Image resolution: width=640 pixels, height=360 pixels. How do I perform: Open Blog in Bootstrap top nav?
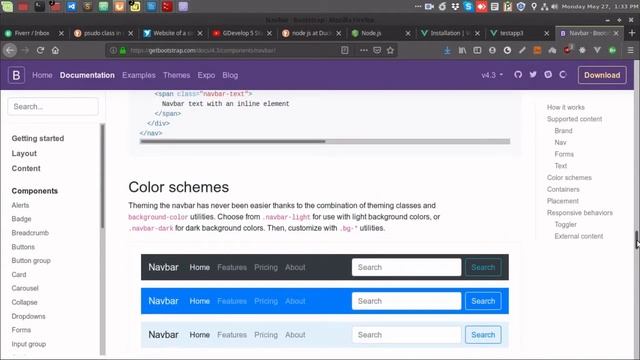pos(230,75)
